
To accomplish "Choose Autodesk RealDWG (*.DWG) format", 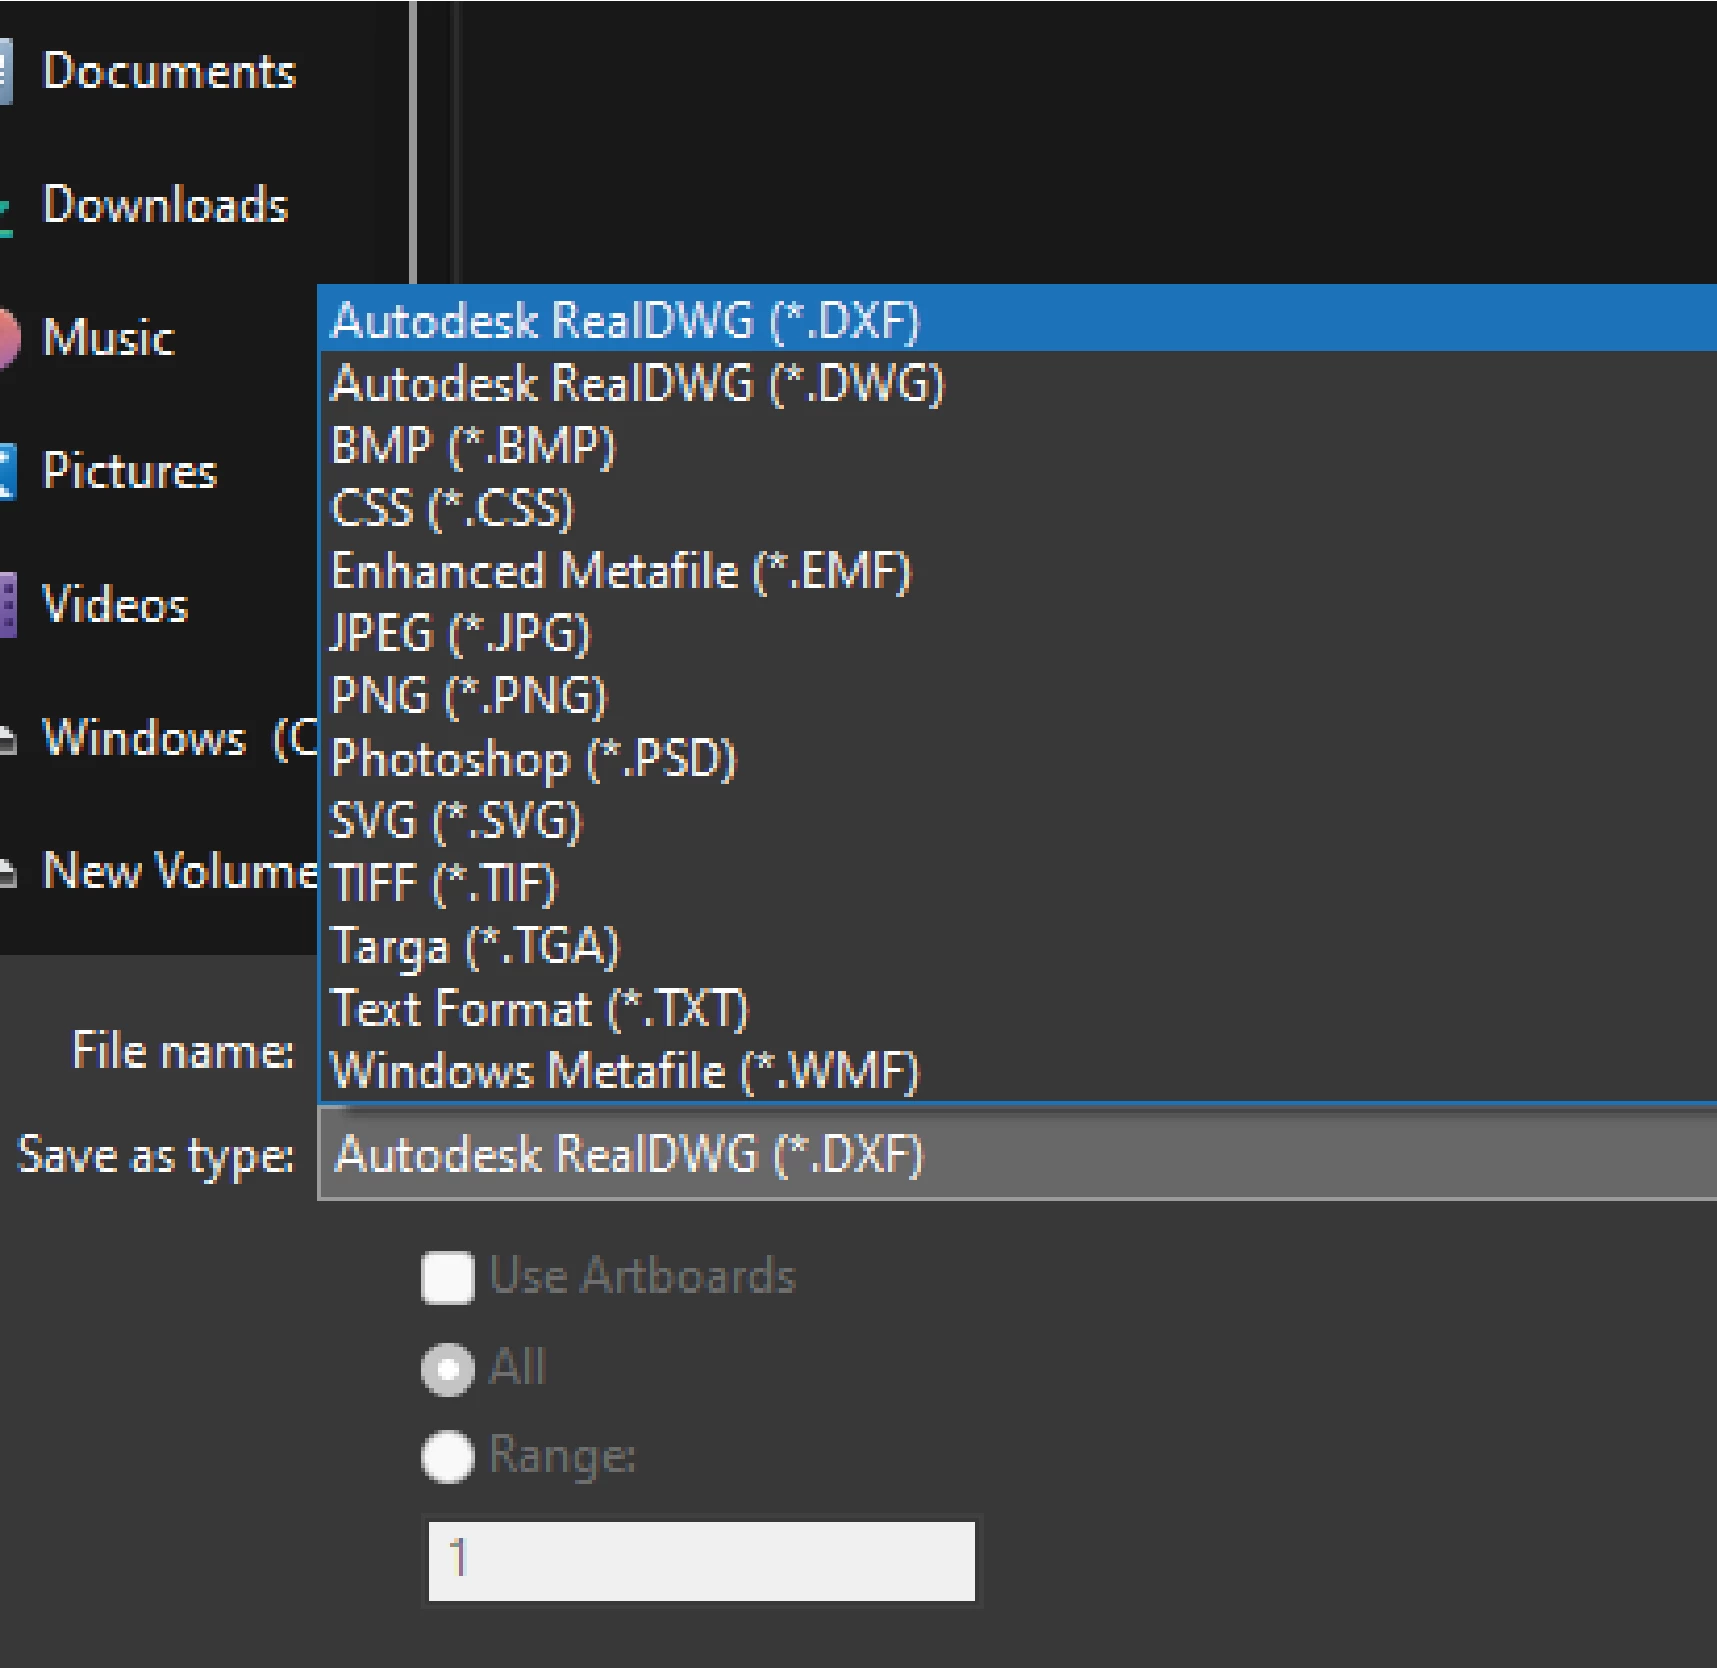I will [x=1018, y=383].
